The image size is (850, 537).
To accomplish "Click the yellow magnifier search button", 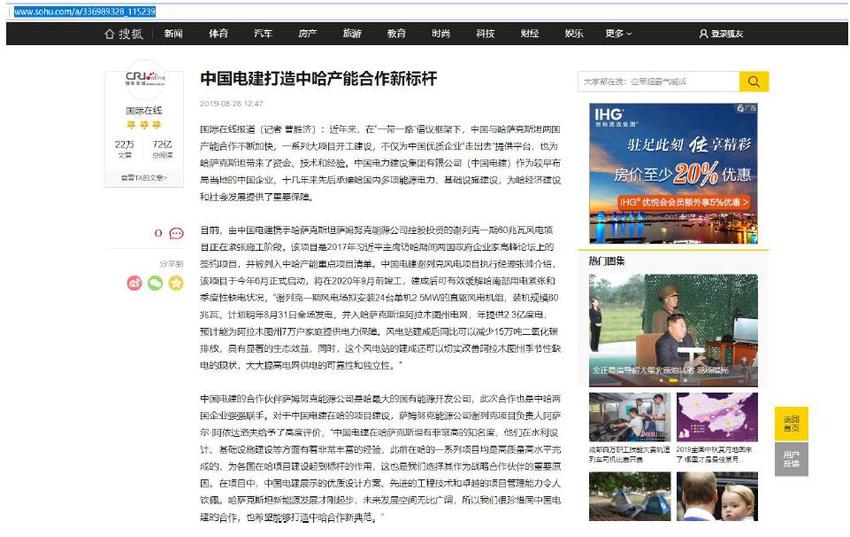I will click(754, 82).
